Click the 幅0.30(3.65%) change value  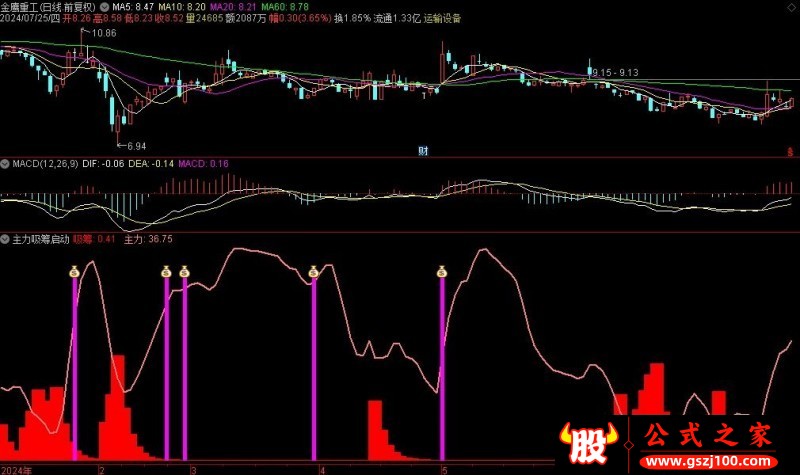point(300,19)
